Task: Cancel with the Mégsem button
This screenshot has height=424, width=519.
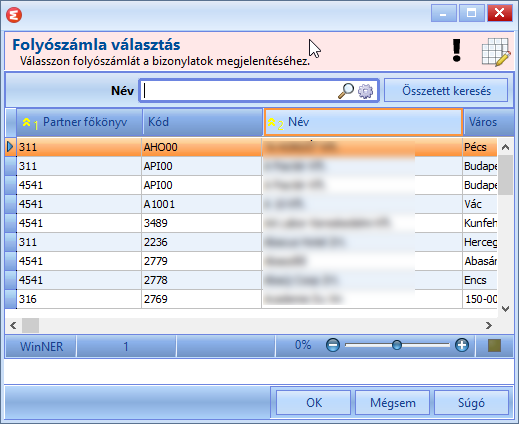Action: pos(392,403)
